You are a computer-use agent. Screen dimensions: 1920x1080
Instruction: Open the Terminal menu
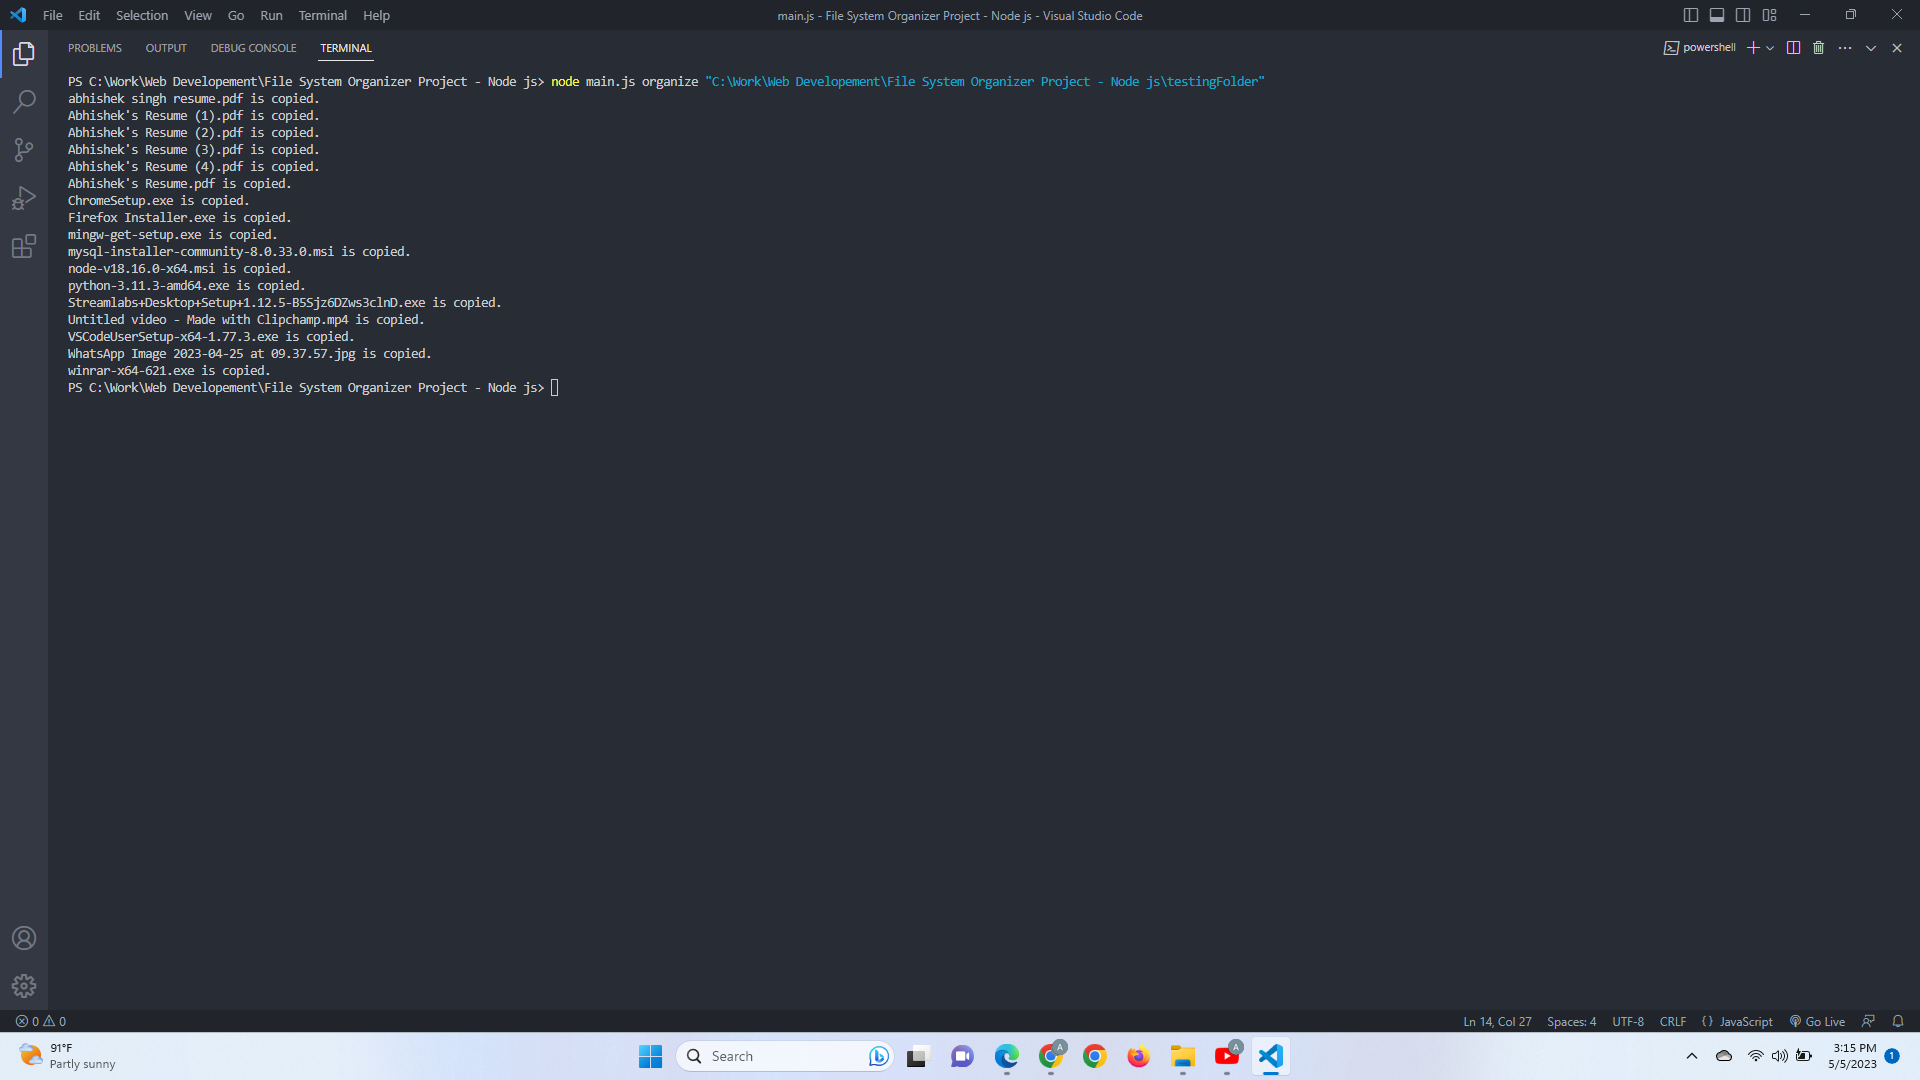323,15
